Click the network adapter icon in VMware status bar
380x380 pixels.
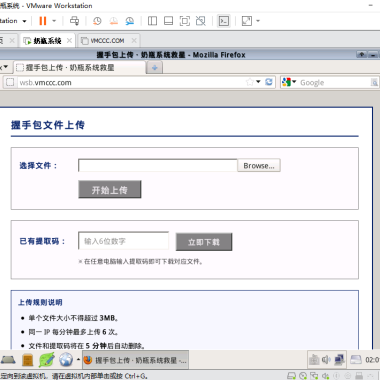314,376
